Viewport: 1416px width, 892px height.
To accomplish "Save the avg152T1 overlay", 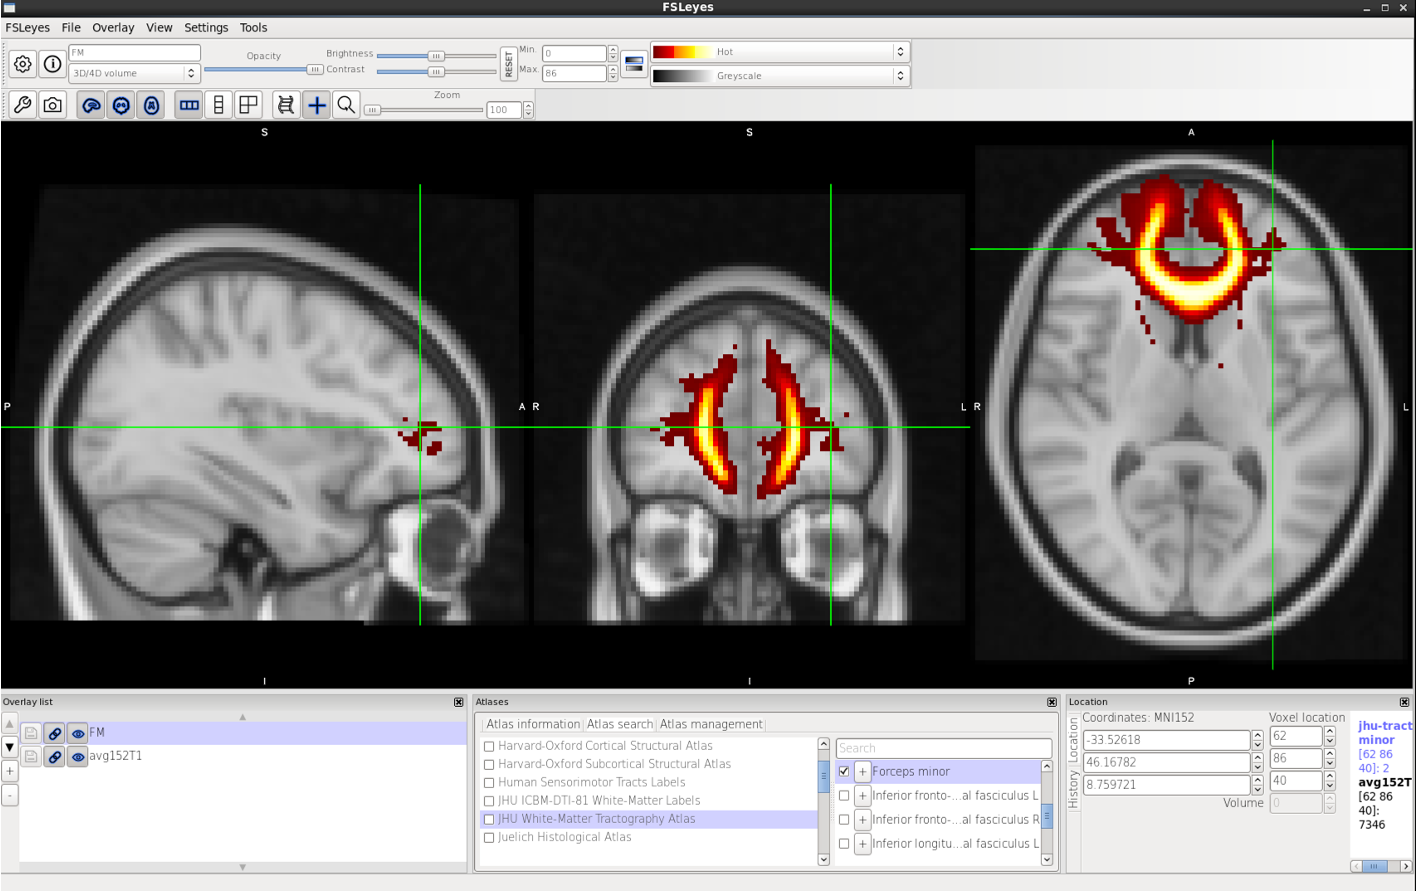I will [31, 756].
